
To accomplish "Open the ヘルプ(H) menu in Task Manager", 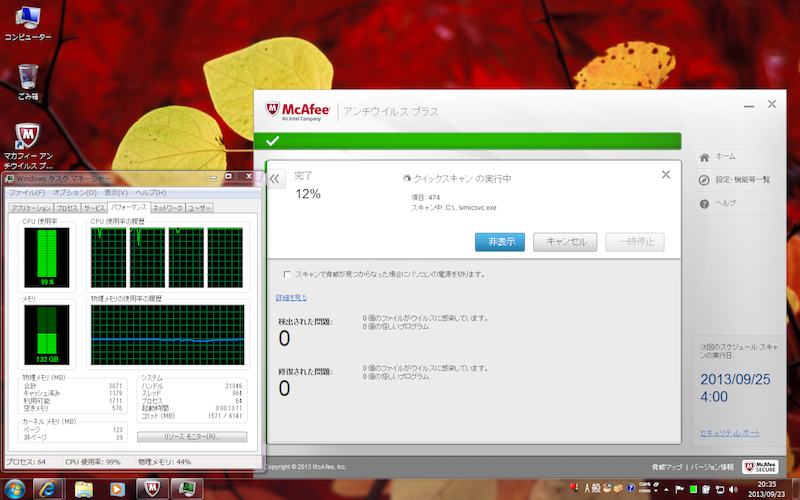I will (151, 192).
